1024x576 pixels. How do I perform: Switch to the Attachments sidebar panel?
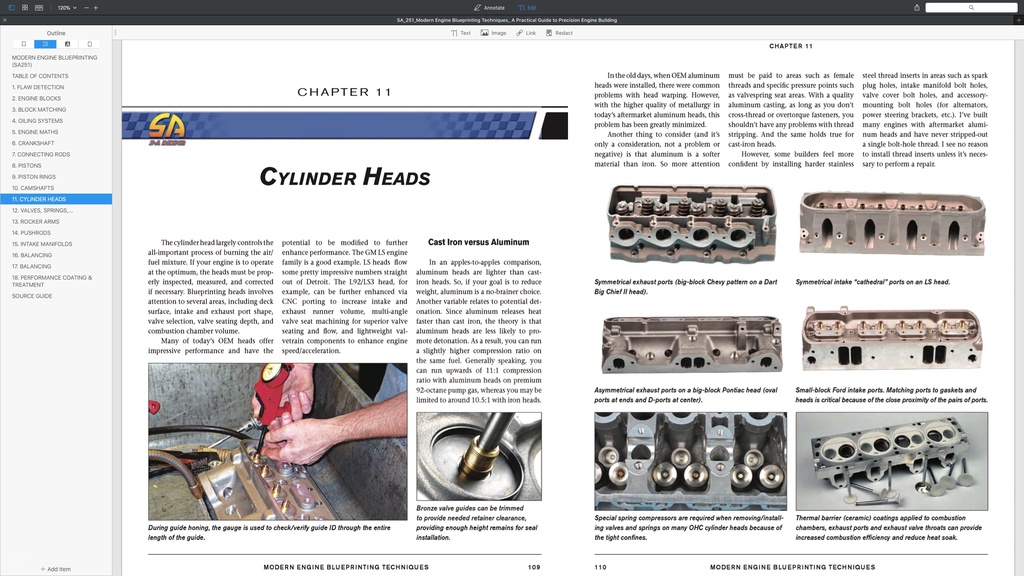coord(90,43)
